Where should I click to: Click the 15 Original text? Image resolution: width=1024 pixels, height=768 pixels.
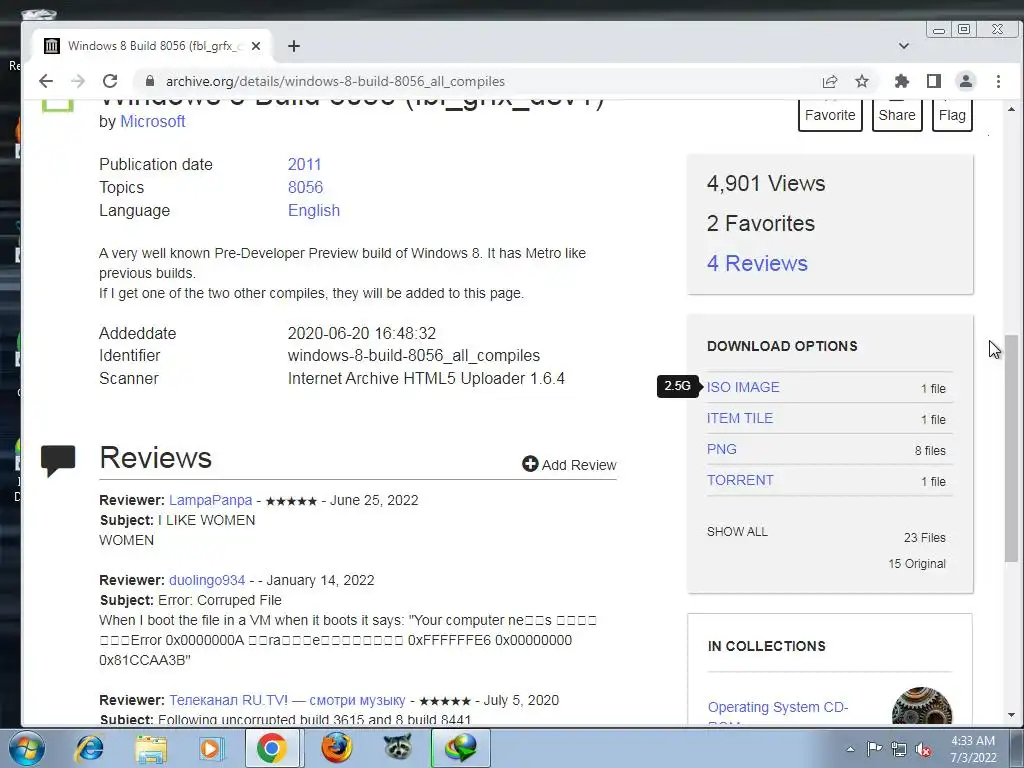[917, 564]
